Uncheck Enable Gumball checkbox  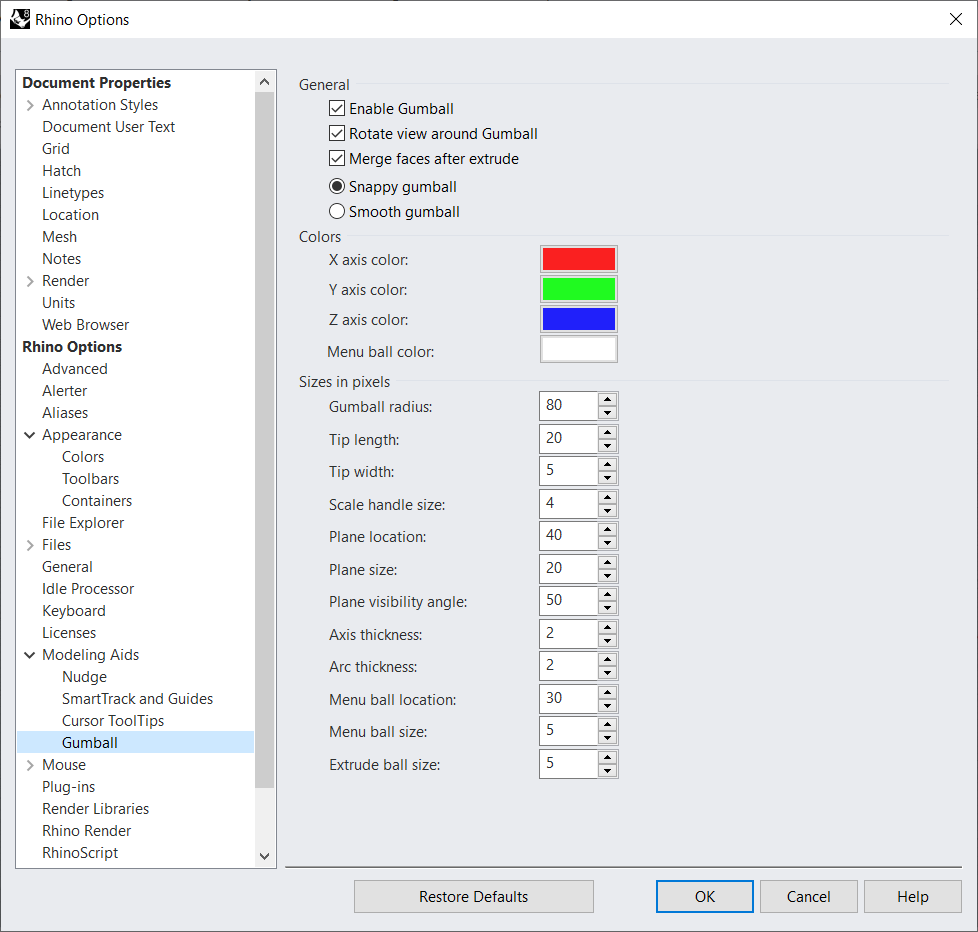point(337,108)
